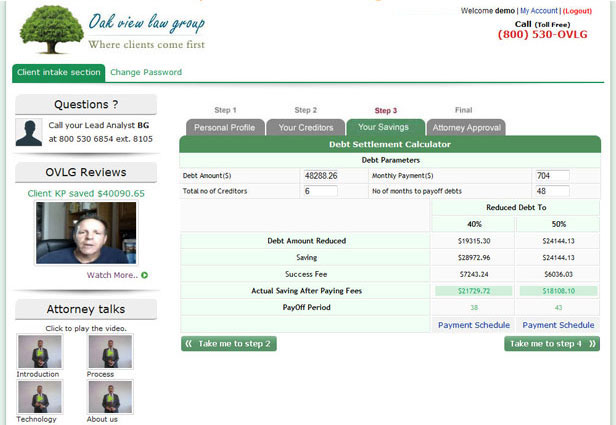
Task: Play the Technology attorney video
Action: pos(40,397)
